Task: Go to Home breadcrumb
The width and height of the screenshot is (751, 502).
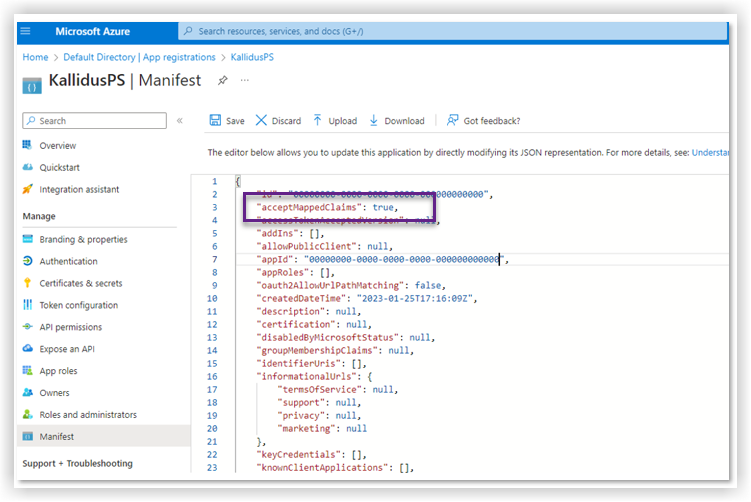Action: pyautogui.click(x=35, y=57)
